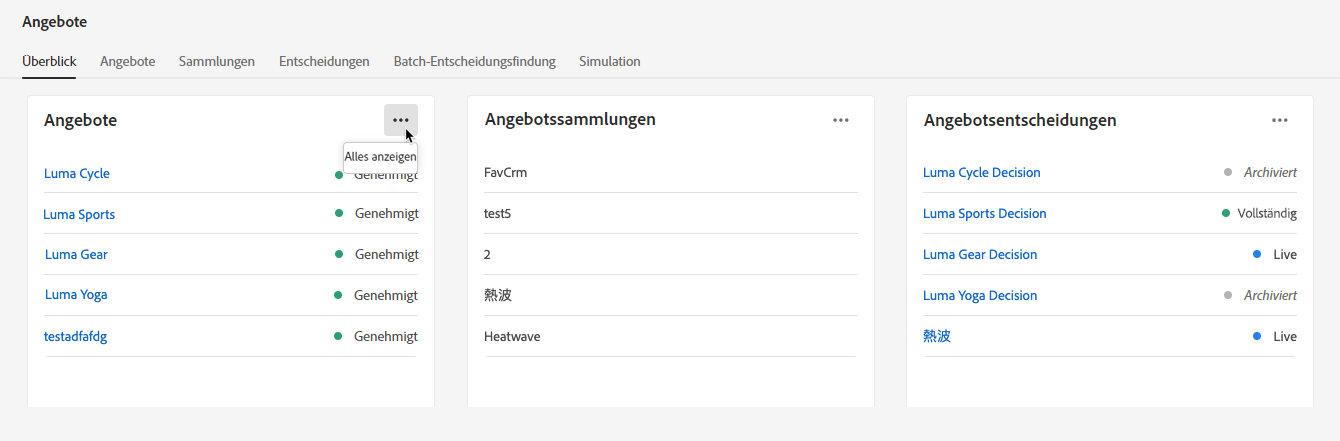Click the Alles anzeigen tooltip option
This screenshot has height=441, width=1340.
[x=380, y=157]
